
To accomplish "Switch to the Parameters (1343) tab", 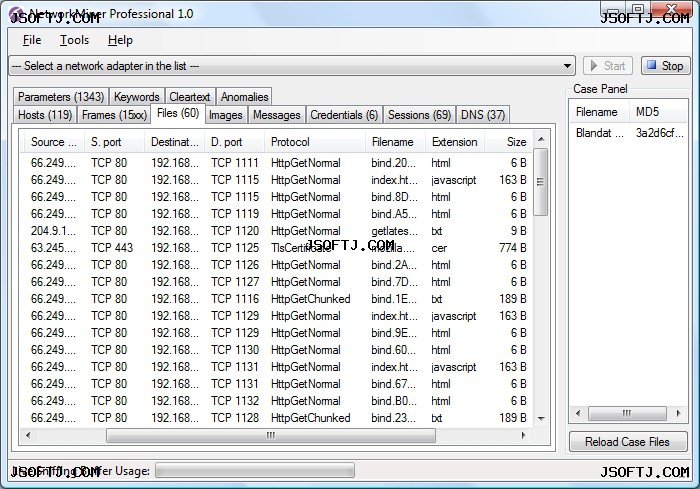I will coord(61,96).
